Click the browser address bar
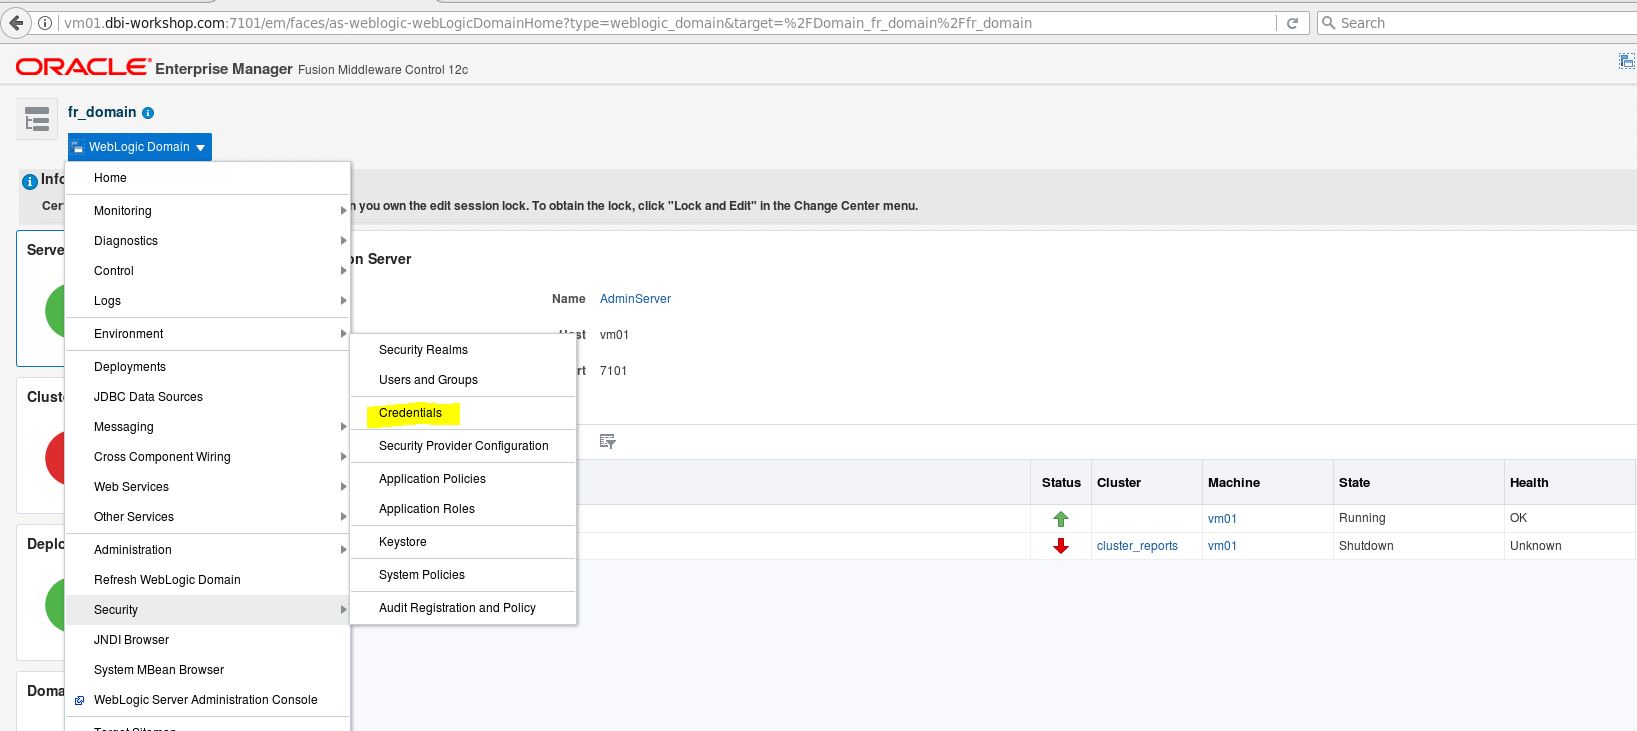The image size is (1637, 731). click(x=668, y=23)
